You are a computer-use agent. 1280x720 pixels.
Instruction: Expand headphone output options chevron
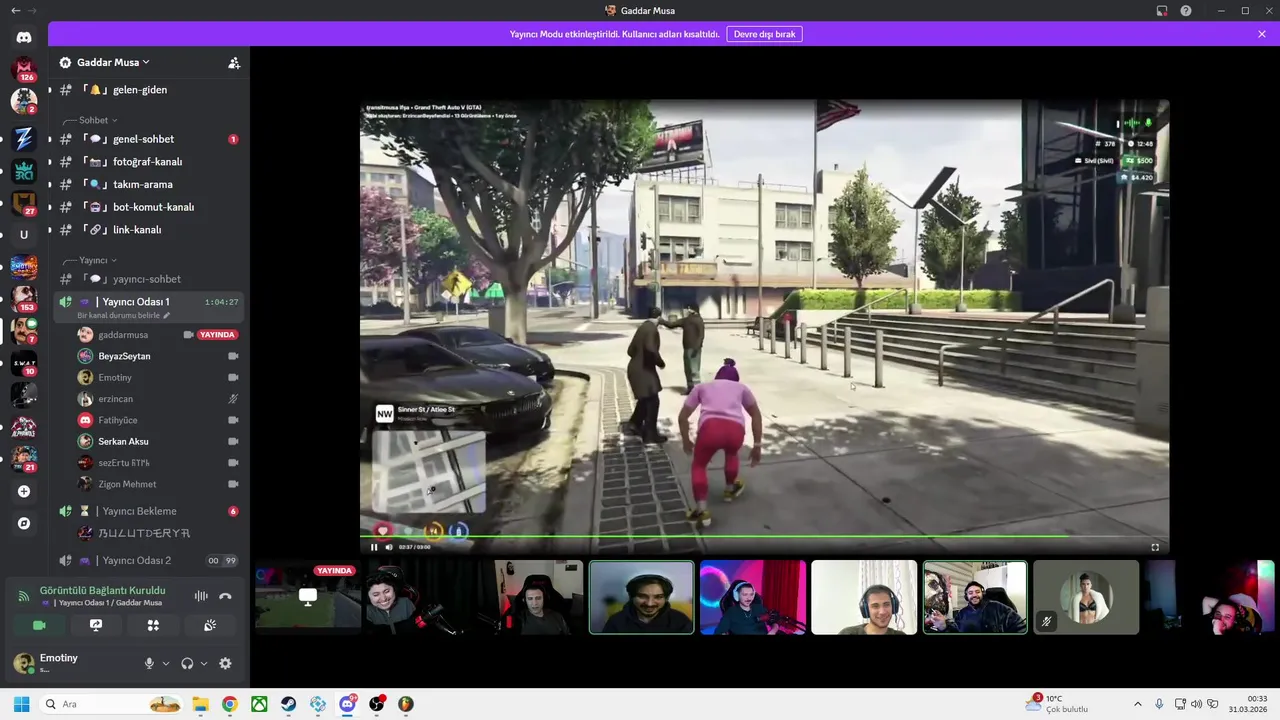point(204,663)
